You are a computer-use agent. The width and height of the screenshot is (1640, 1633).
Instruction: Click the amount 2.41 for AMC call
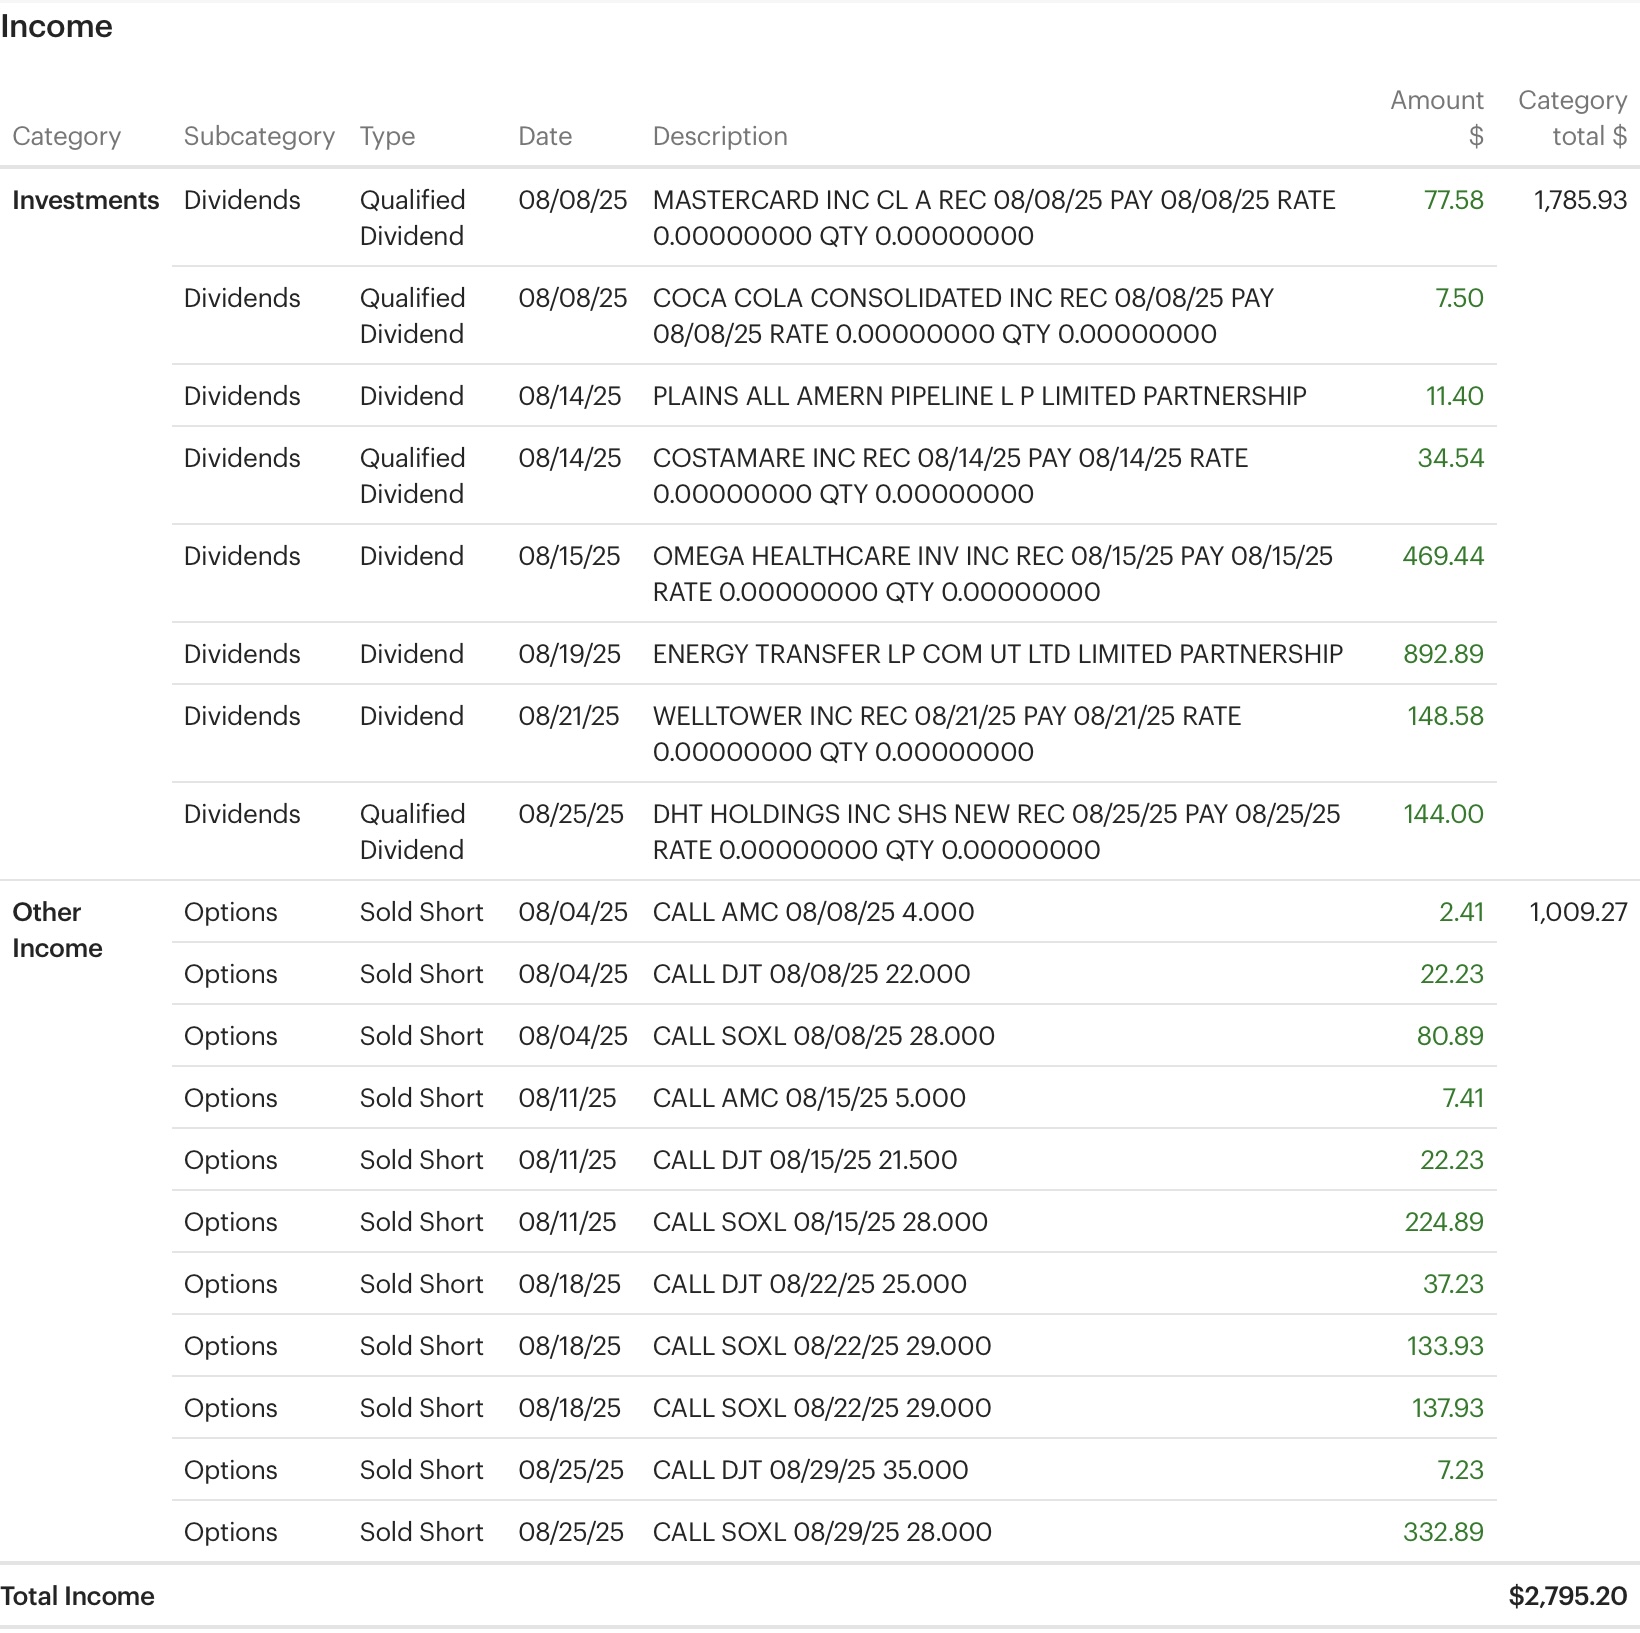[x=1461, y=912]
